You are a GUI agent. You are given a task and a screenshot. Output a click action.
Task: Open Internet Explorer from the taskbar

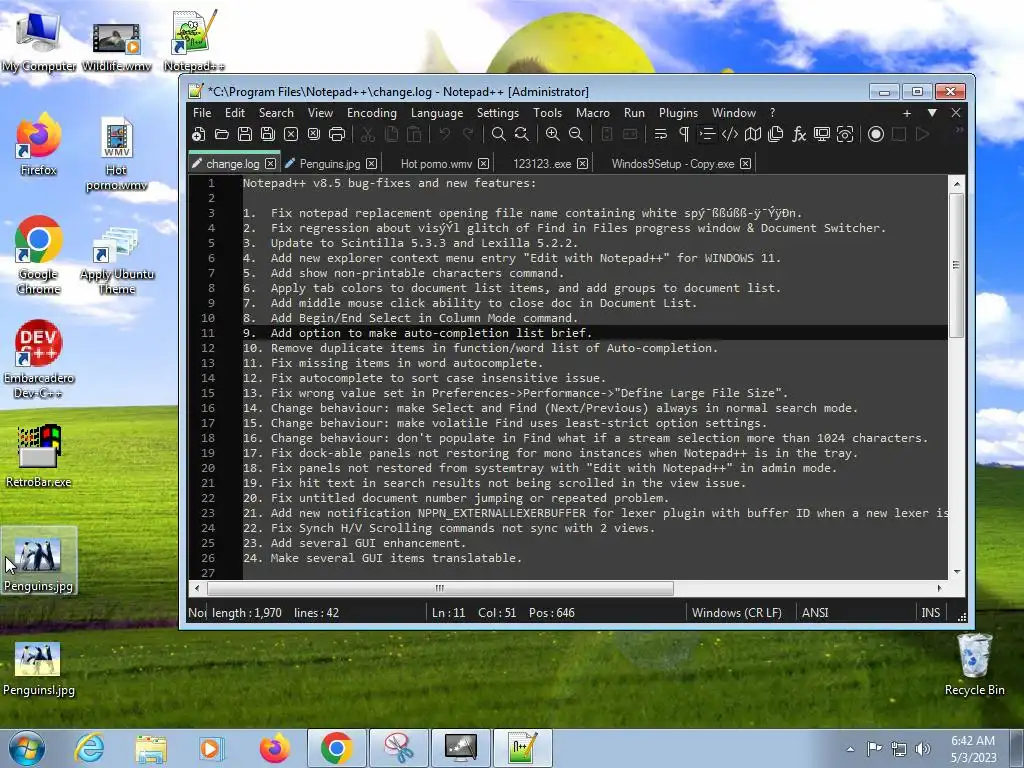[89, 748]
